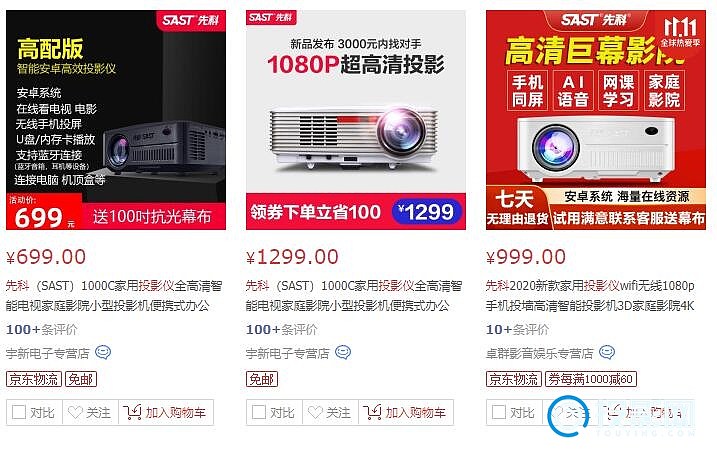Open title link of 699.00 projector
The height and width of the screenshot is (460, 717).
pos(114,295)
